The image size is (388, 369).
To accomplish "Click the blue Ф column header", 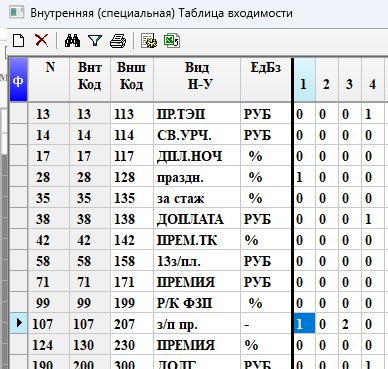I will (18, 80).
